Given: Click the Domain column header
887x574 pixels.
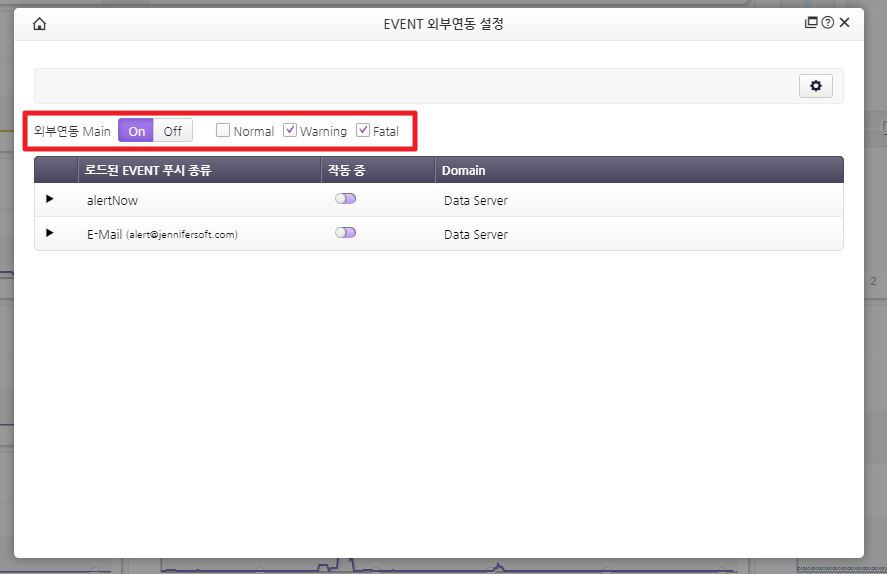Looking at the screenshot, I should (x=464, y=171).
